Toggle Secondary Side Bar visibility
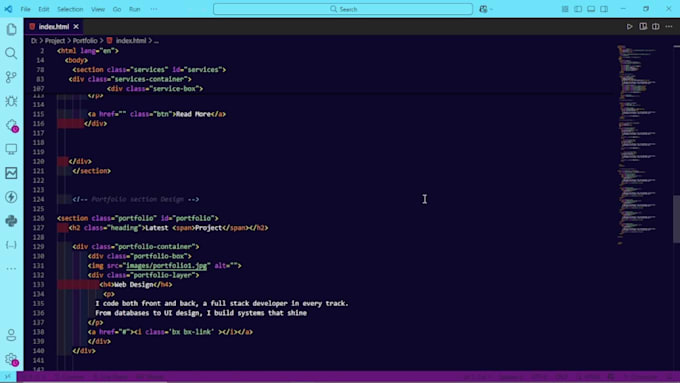This screenshot has width=680, height=383. pyautogui.click(x=604, y=9)
